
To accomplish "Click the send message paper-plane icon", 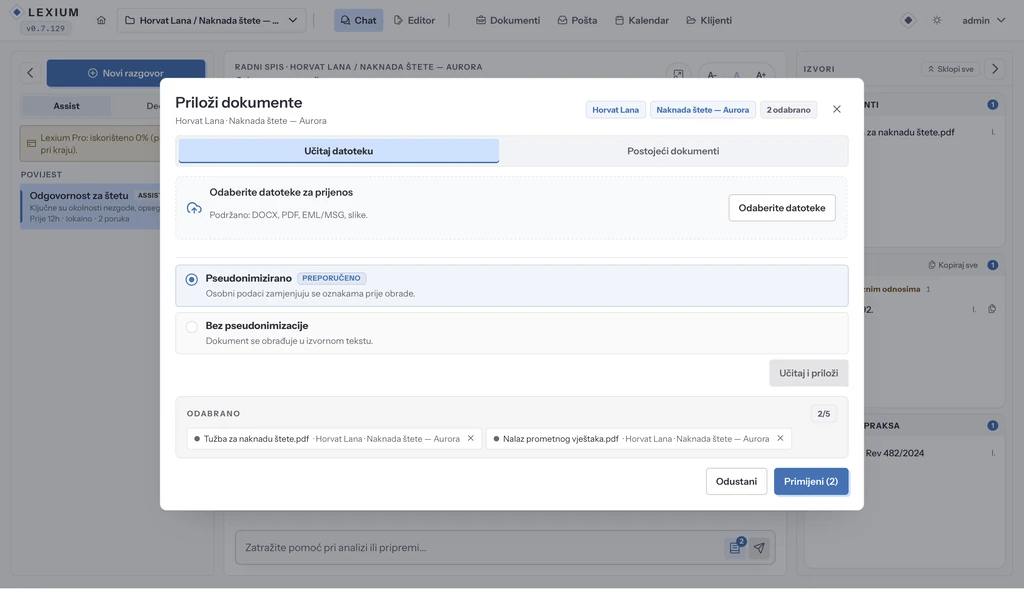I will click(x=759, y=548).
